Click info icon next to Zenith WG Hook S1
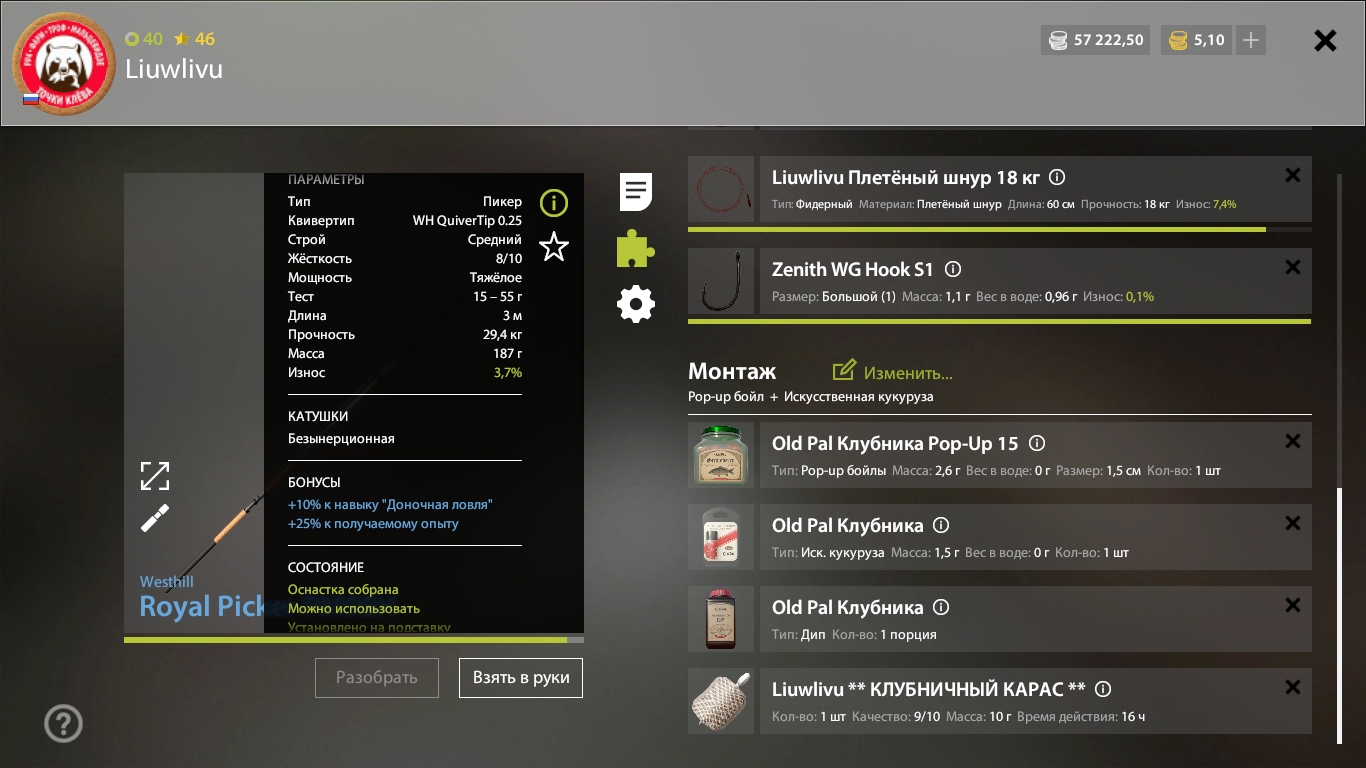 pos(953,269)
